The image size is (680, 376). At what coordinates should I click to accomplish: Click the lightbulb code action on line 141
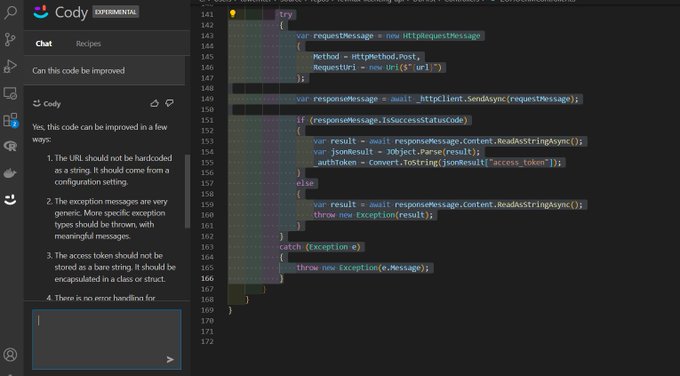coord(232,14)
